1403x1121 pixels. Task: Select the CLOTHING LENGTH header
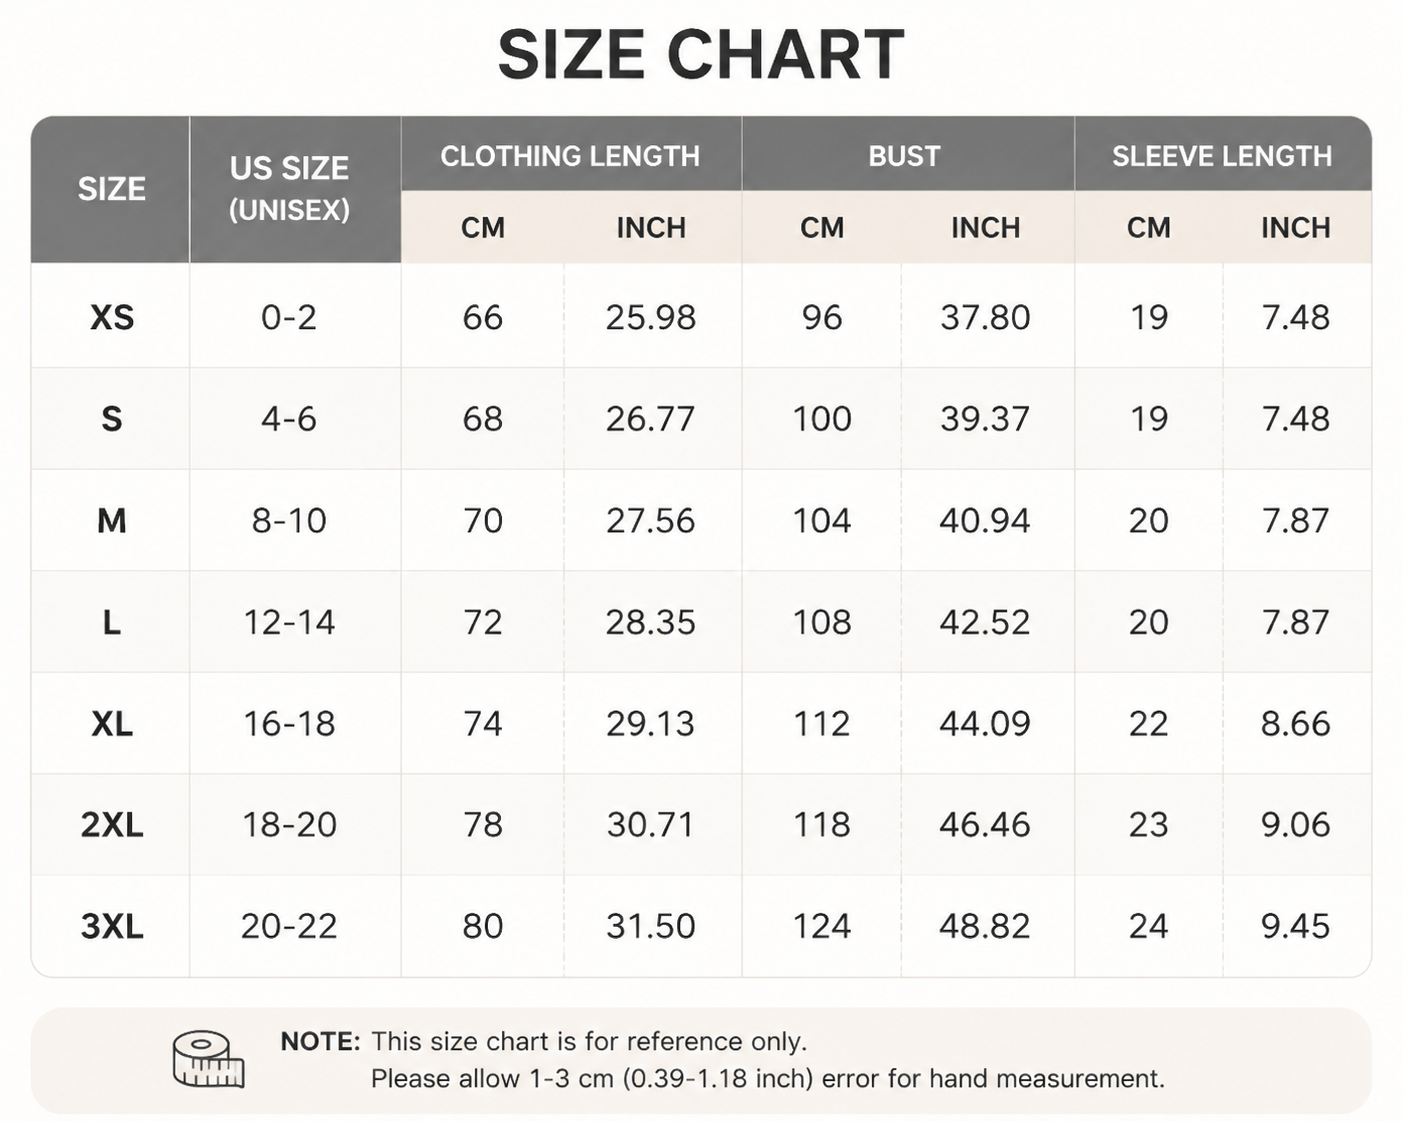(x=570, y=156)
